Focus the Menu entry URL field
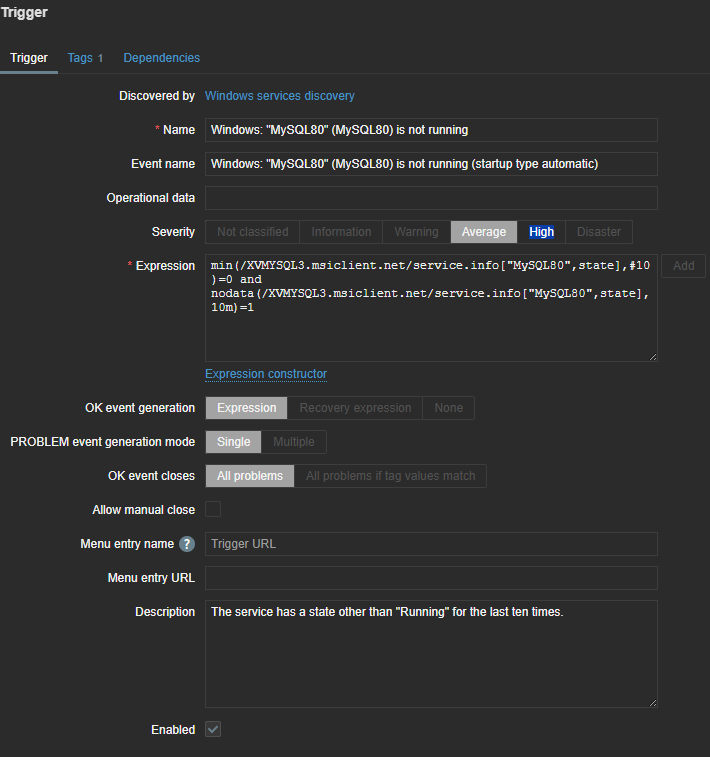710x757 pixels. coord(431,578)
